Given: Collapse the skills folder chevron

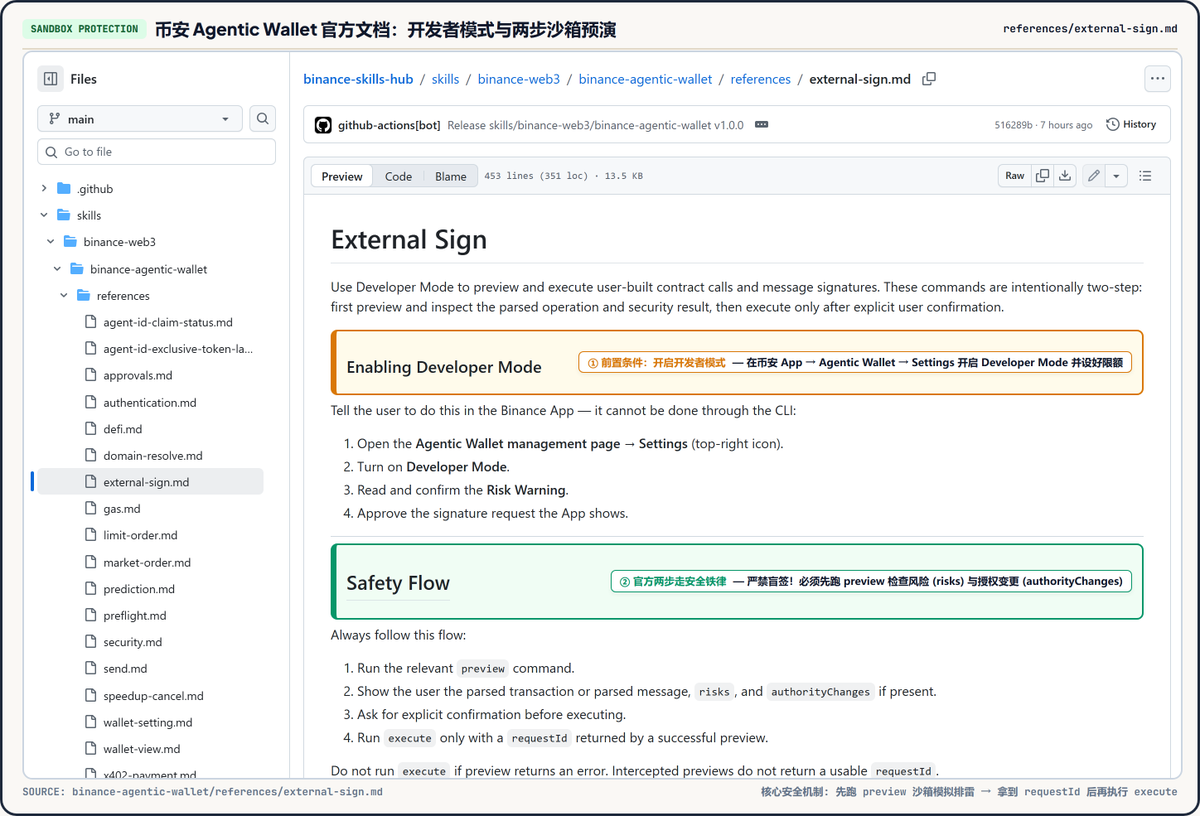Looking at the screenshot, I should point(44,215).
